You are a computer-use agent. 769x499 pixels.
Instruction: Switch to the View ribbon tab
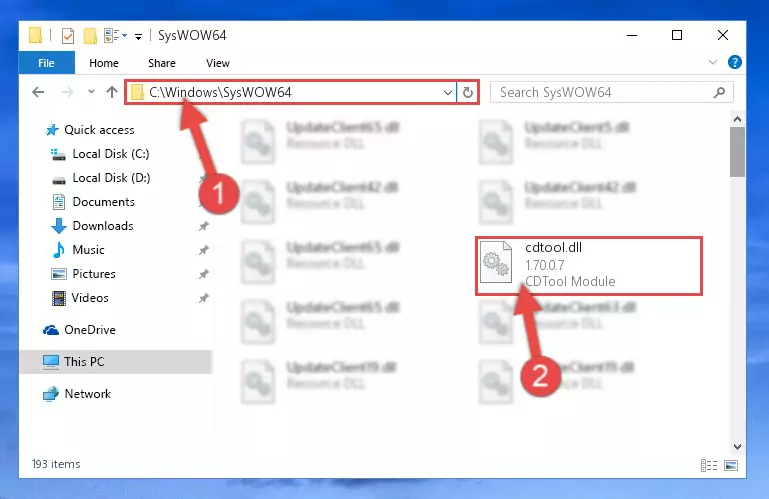(x=218, y=63)
